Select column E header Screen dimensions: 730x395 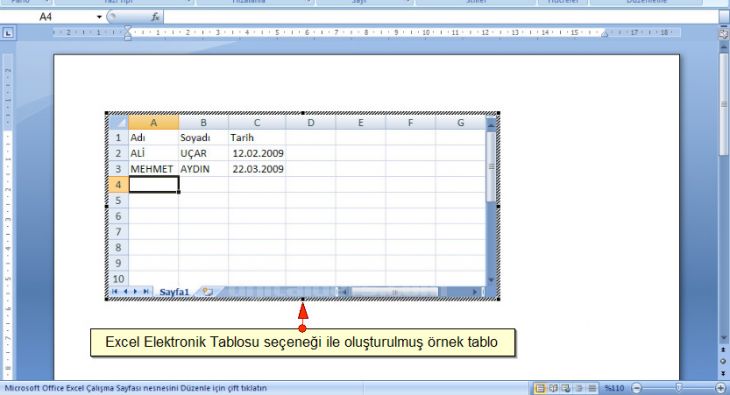[x=360, y=123]
